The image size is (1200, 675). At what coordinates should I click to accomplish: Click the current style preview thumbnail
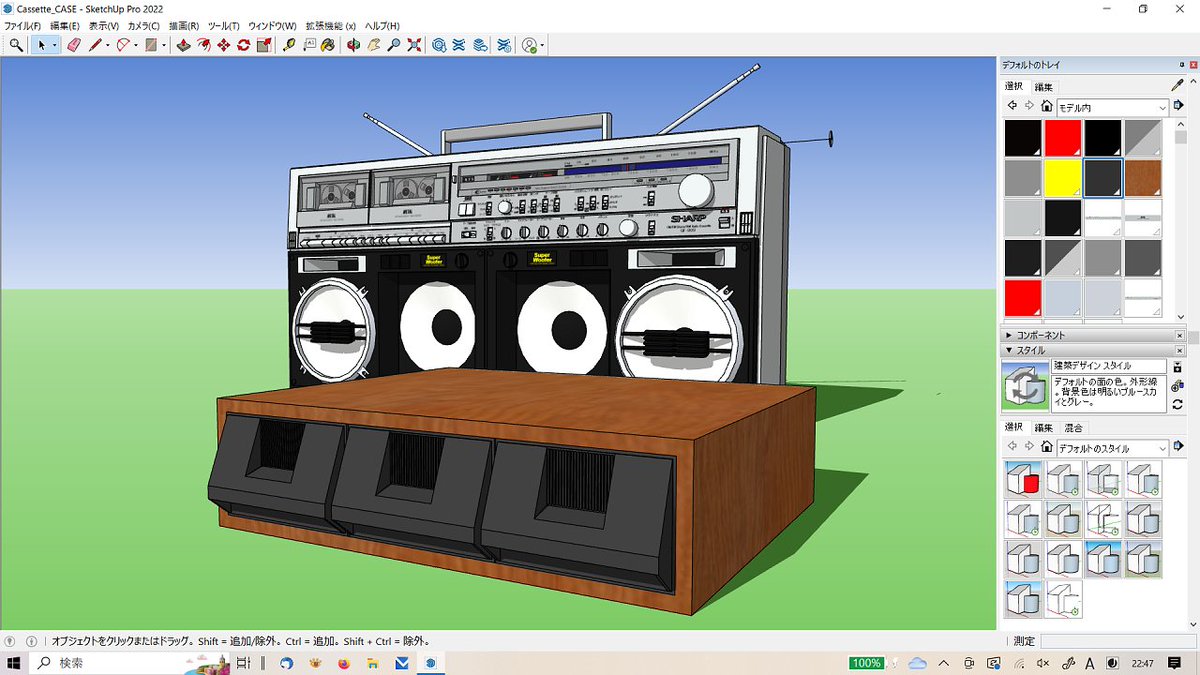[x=1024, y=385]
